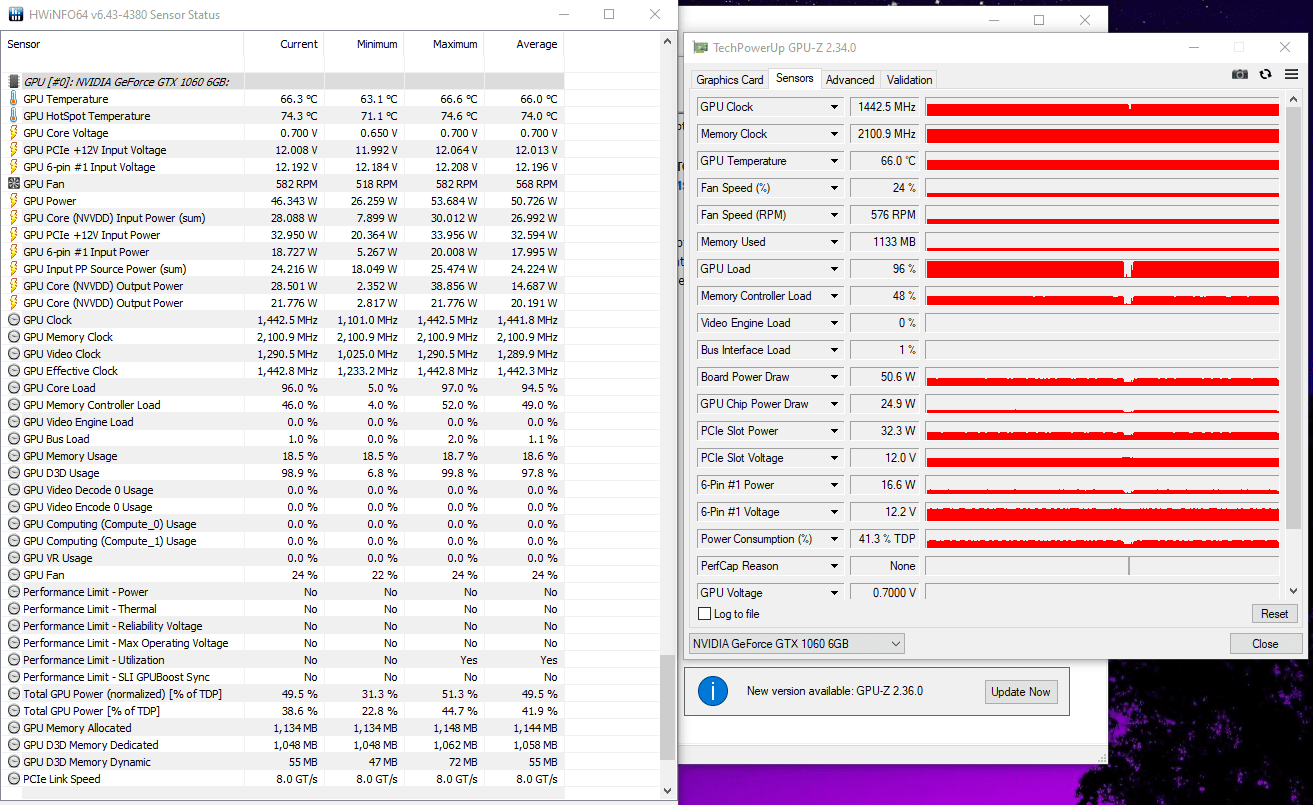
Task: Click the Performance Limit - Thermal circle icon
Action: 14,609
